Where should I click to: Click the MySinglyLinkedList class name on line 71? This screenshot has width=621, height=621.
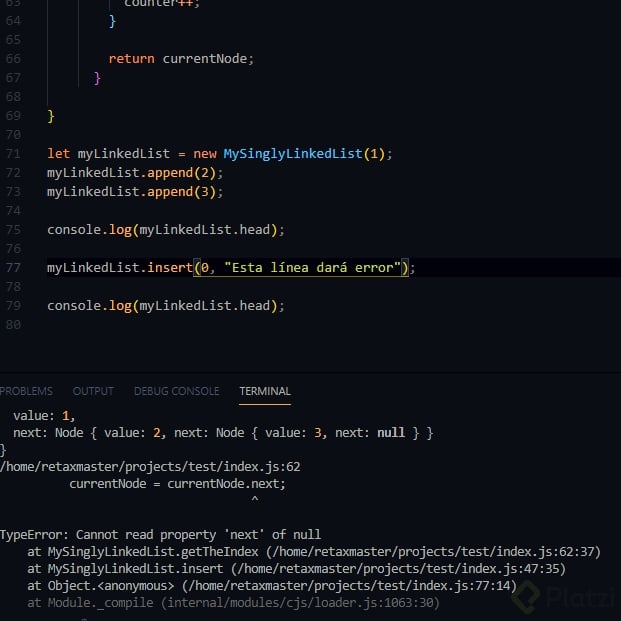coord(293,154)
